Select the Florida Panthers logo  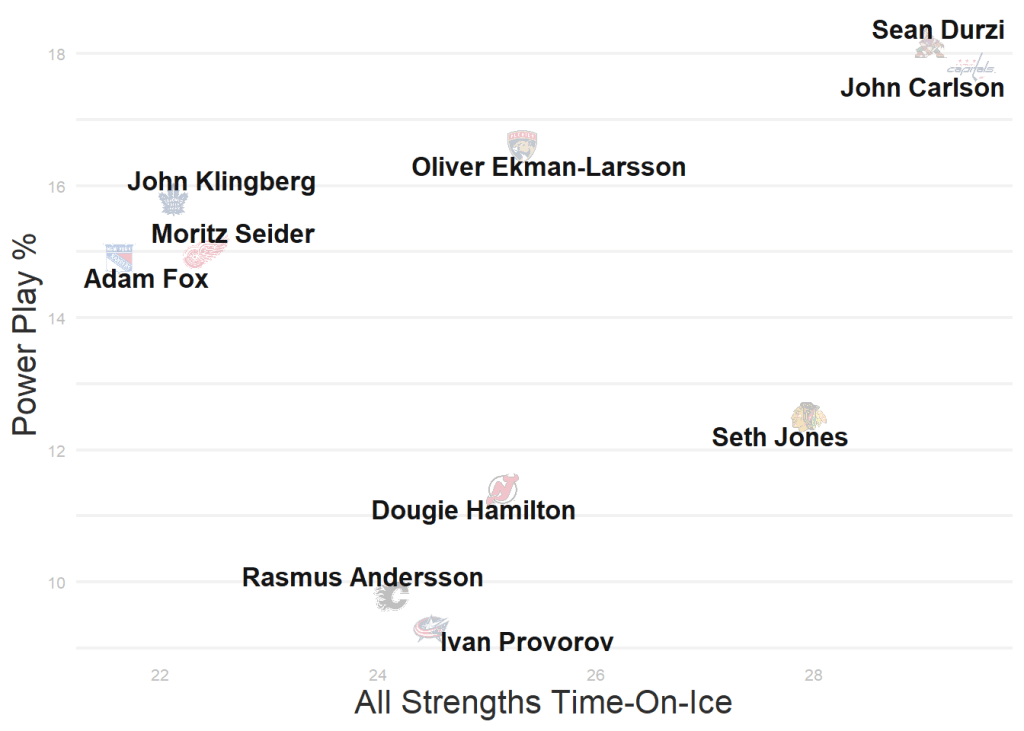click(x=522, y=146)
